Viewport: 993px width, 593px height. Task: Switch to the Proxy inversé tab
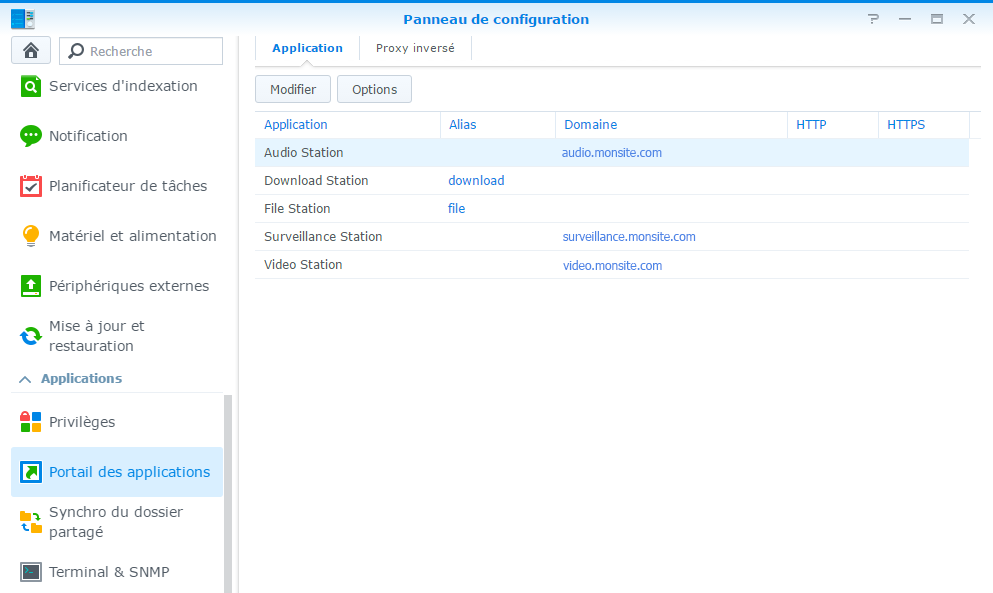415,48
